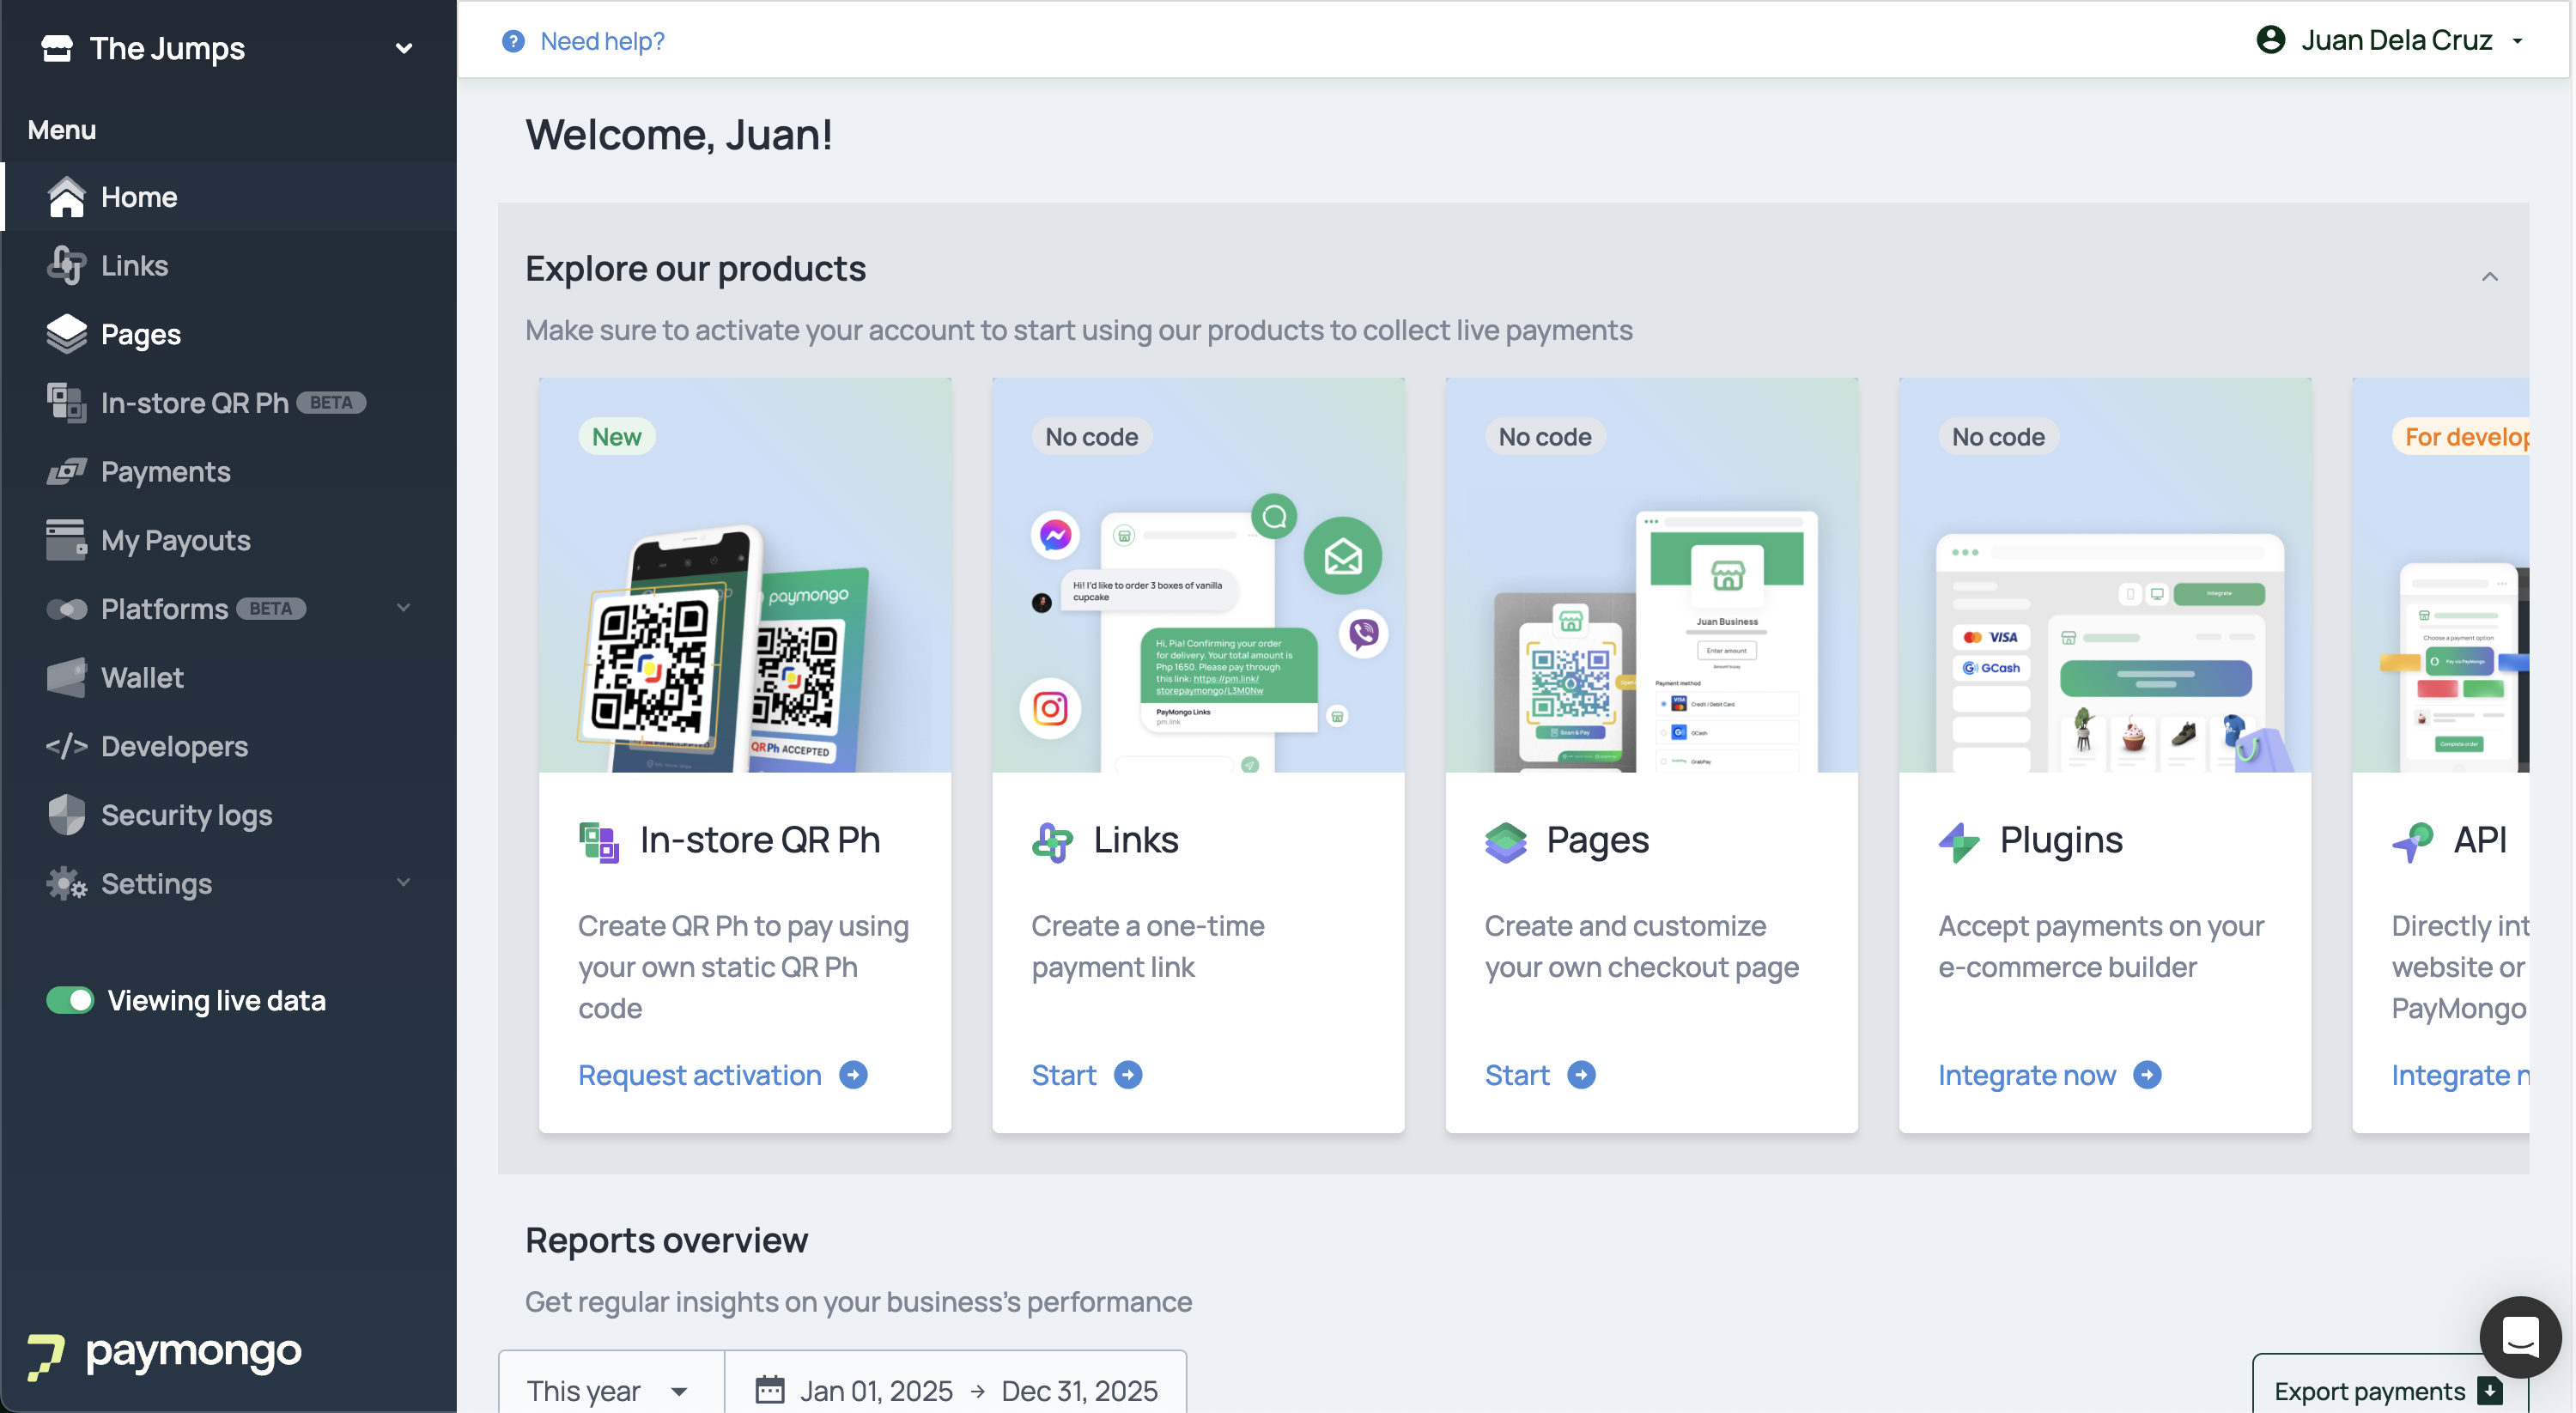Expand the Settings submenu chevron
Image resolution: width=2576 pixels, height=1413 pixels.
click(x=404, y=882)
